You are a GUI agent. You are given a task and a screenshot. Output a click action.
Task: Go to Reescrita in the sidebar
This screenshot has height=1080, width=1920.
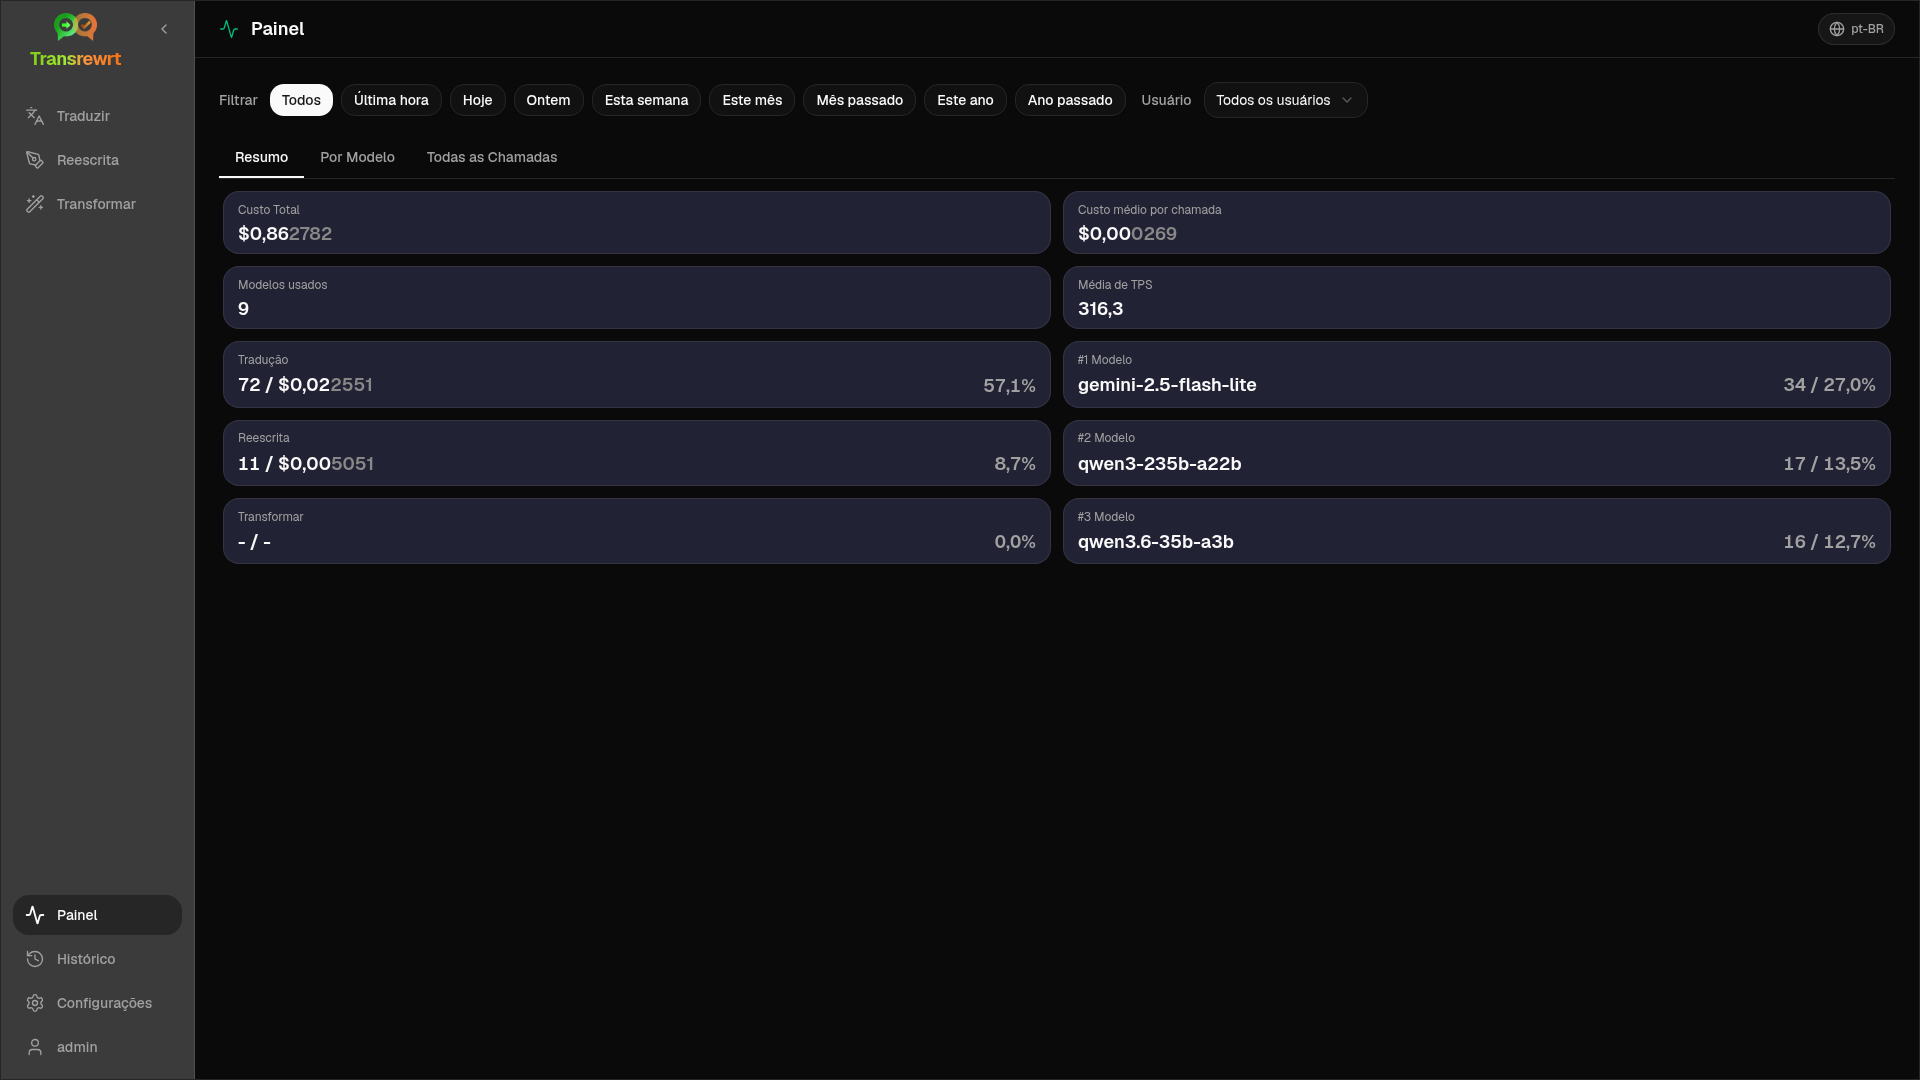pos(97,160)
